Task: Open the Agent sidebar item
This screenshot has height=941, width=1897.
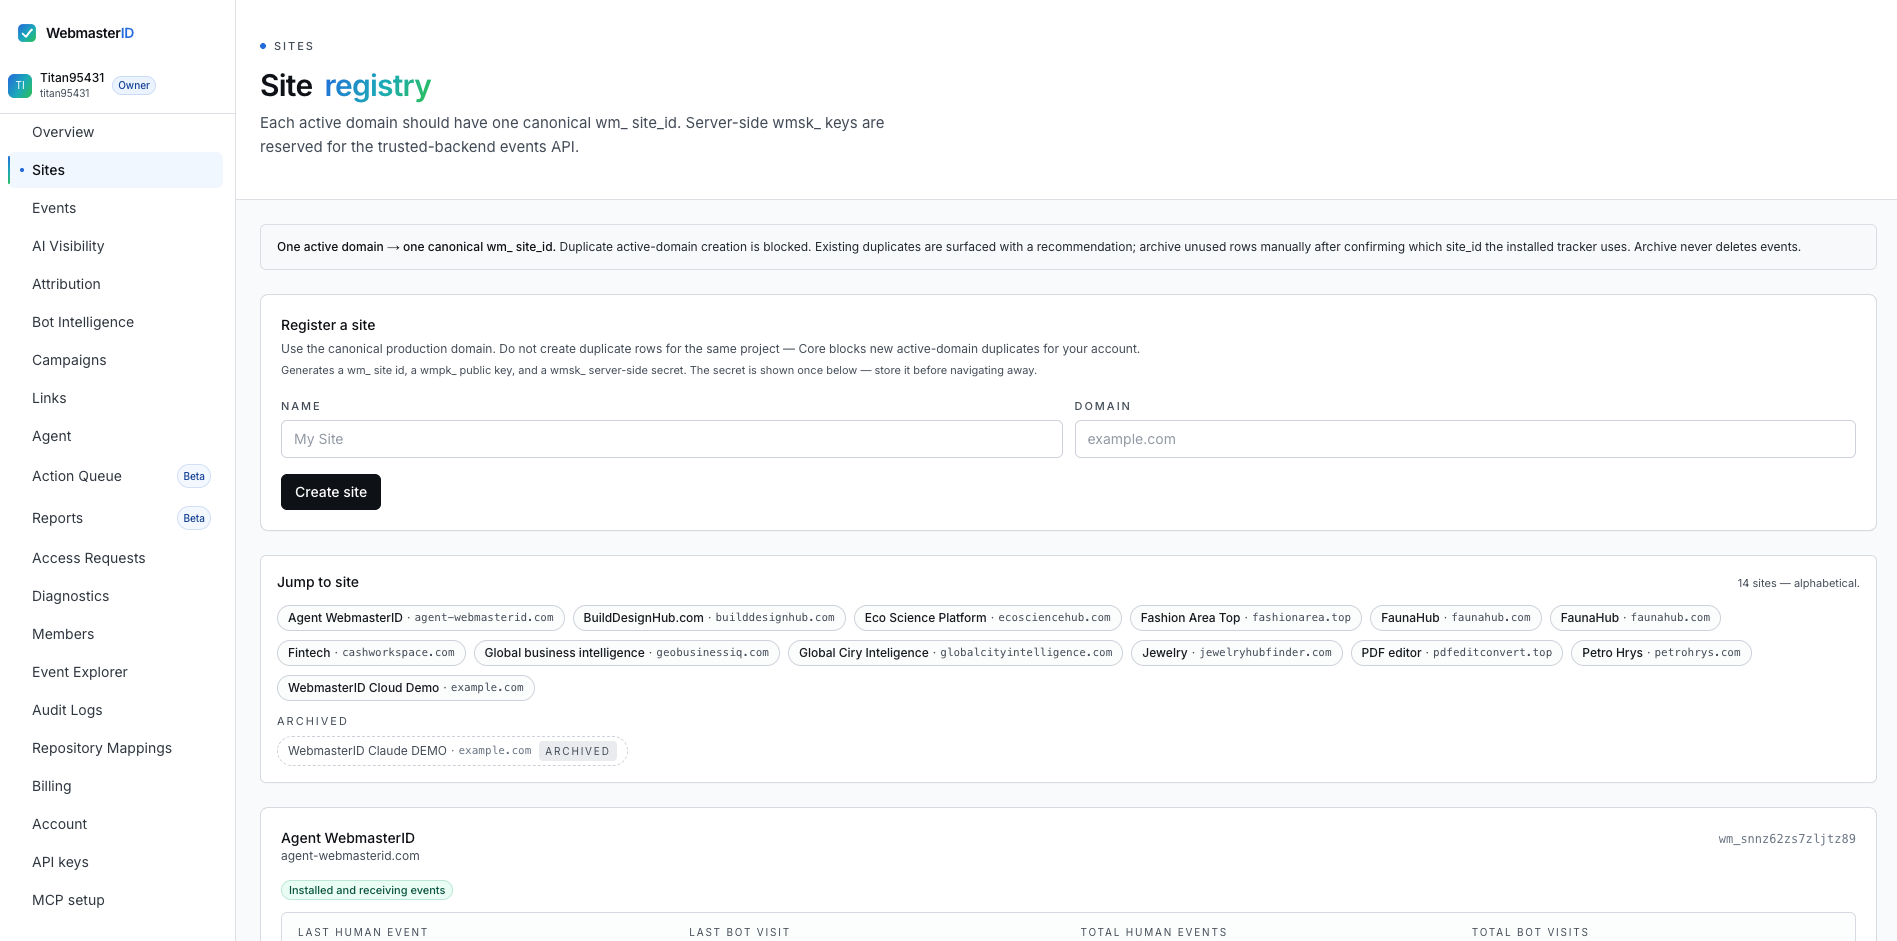Action: [x=115, y=436]
